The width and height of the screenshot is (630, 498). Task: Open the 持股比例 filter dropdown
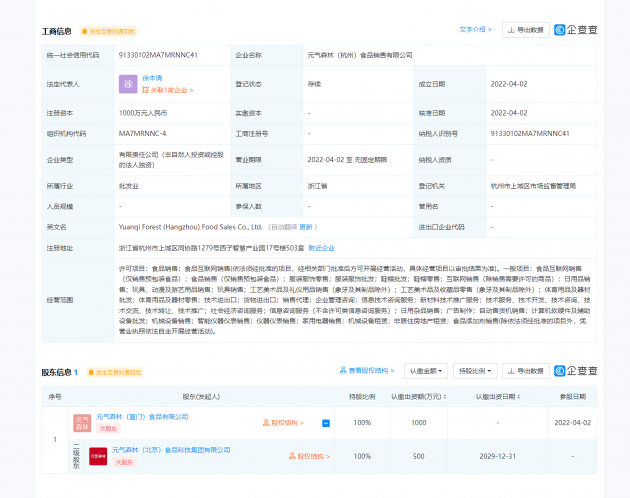point(475,371)
